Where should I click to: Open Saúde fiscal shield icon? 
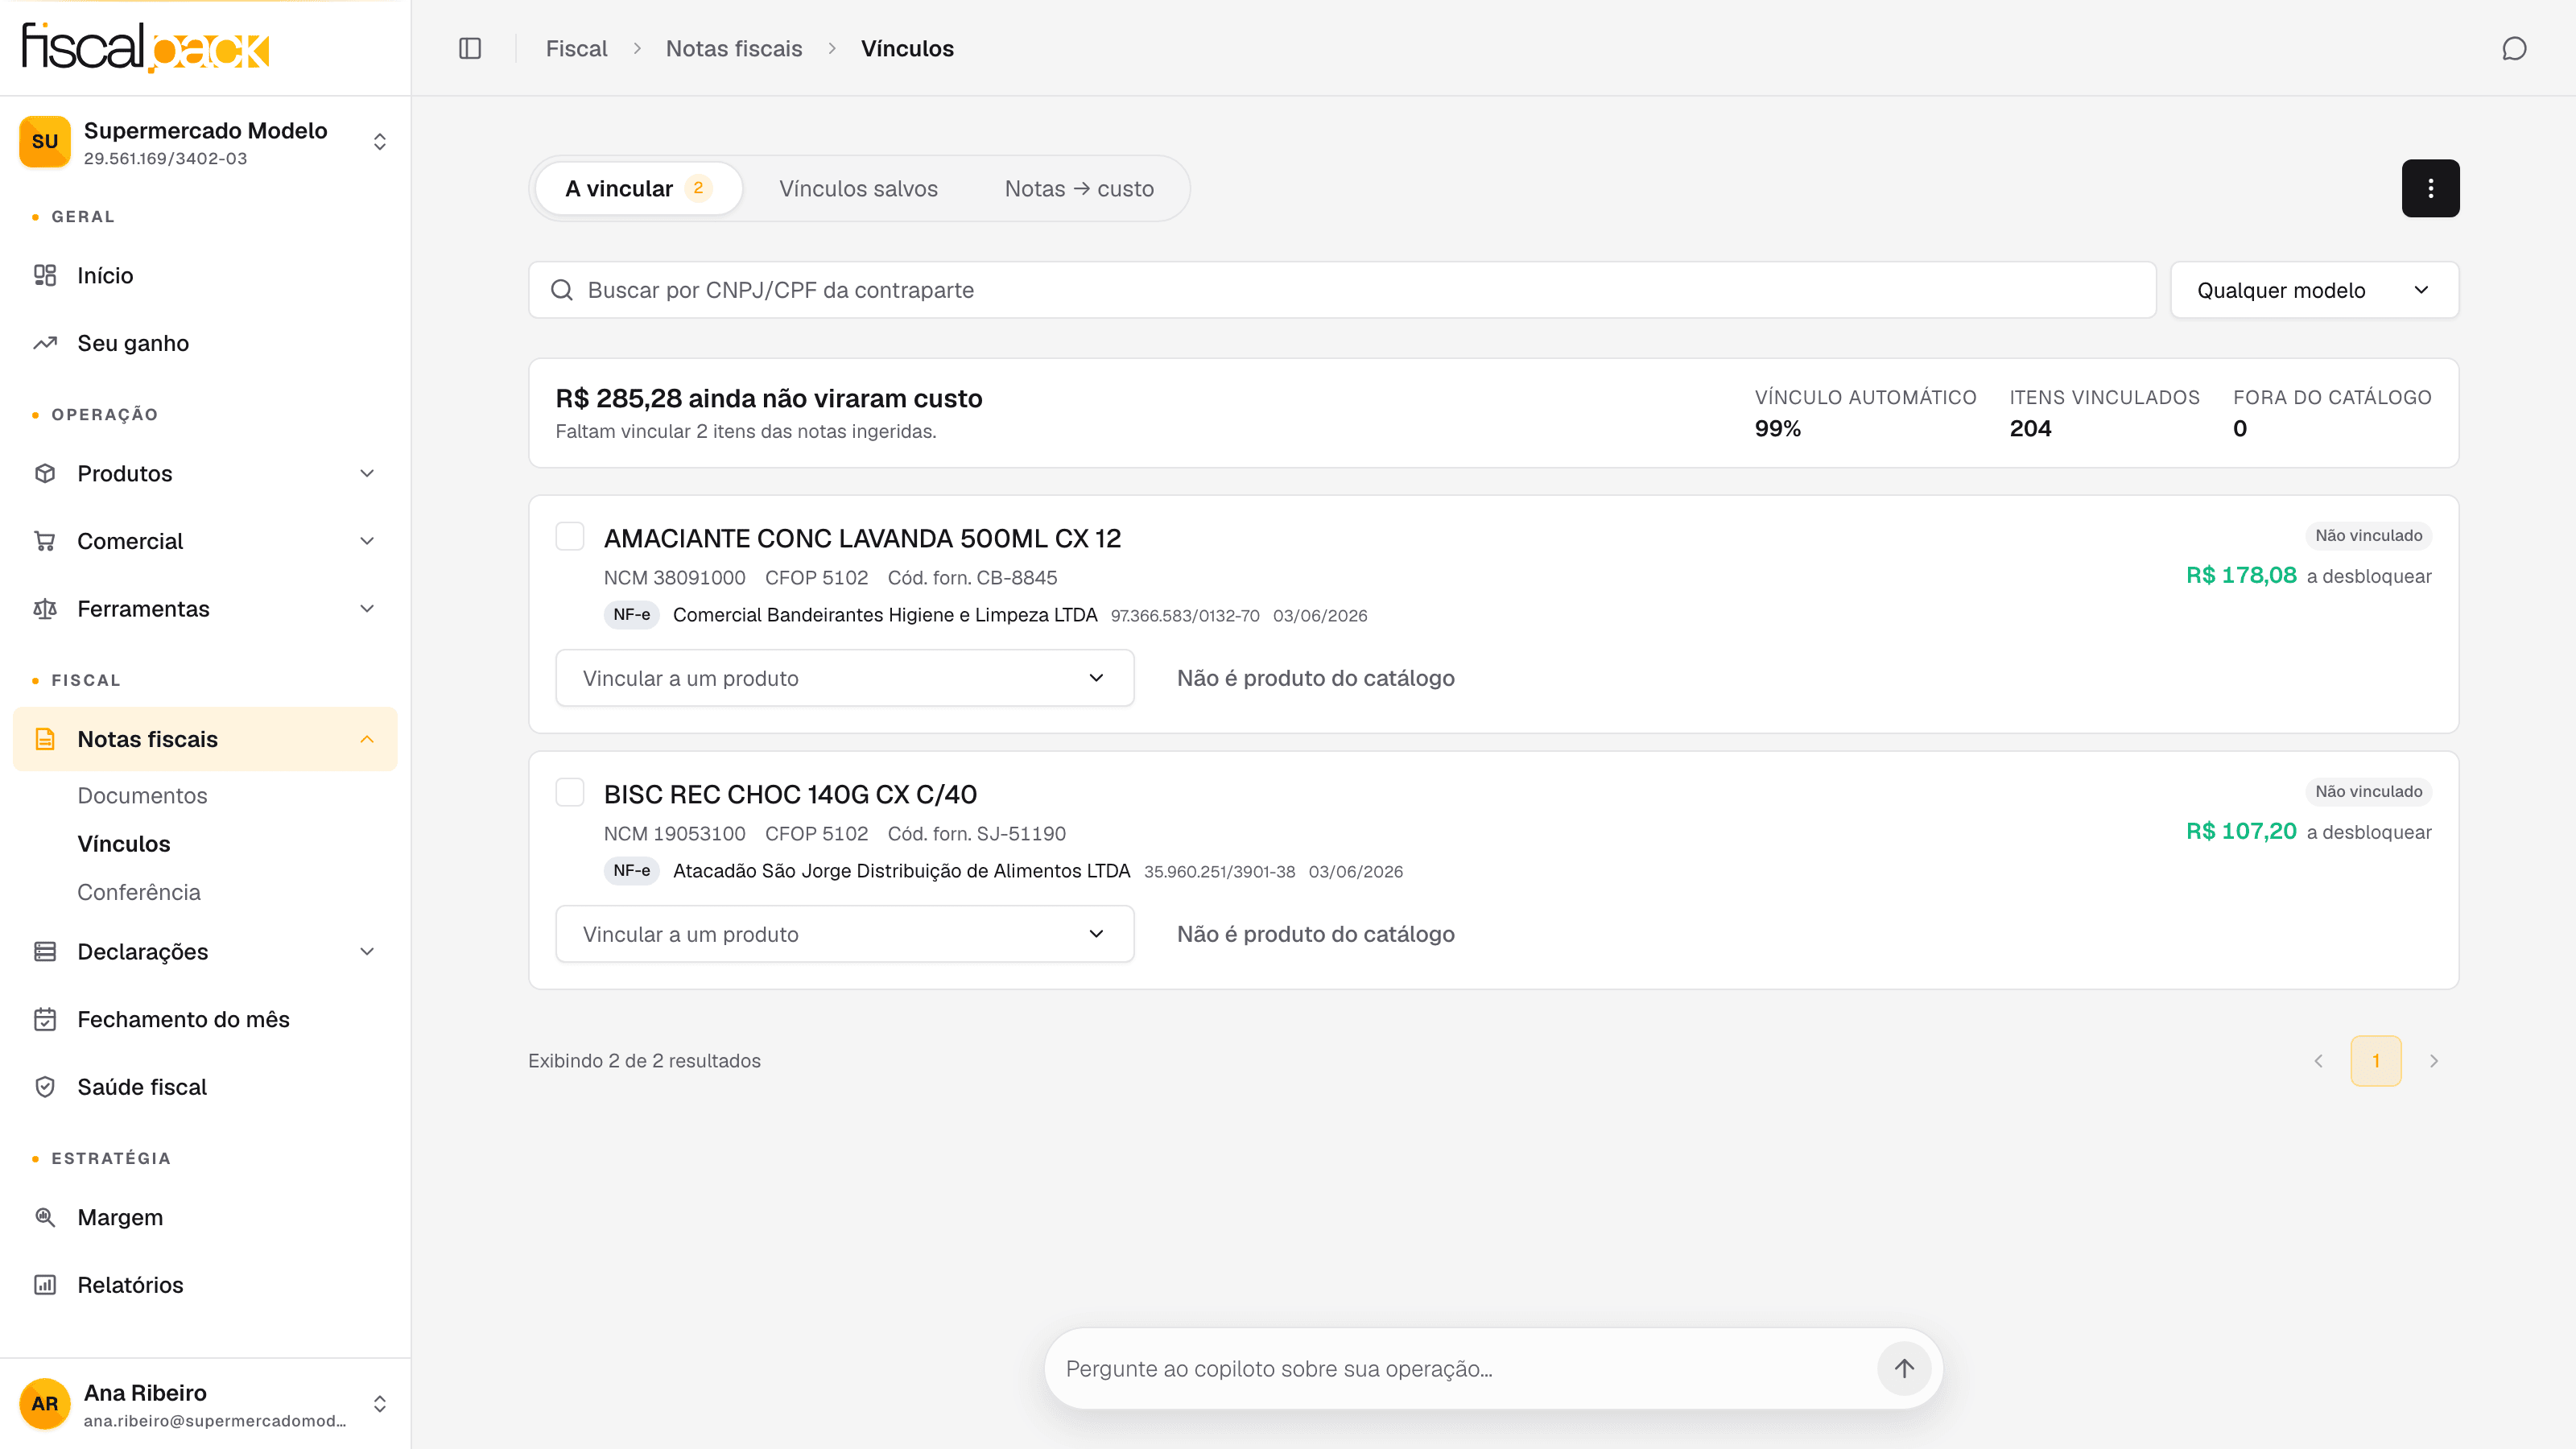coord(45,1087)
